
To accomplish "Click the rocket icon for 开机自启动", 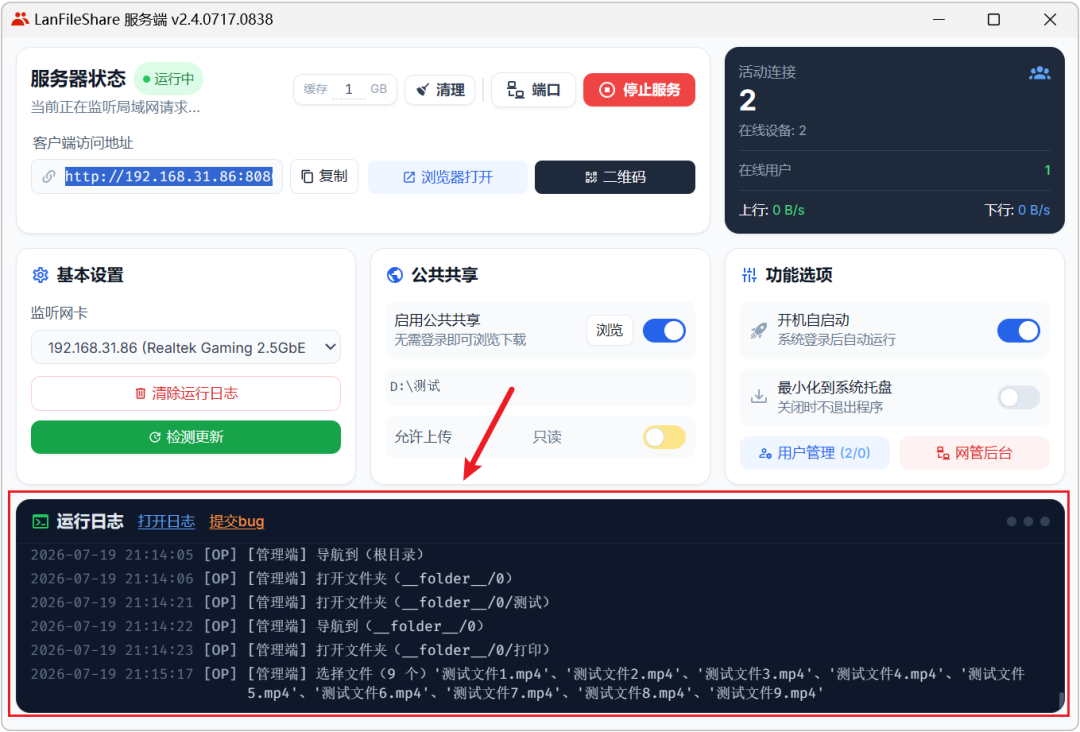I will (x=758, y=331).
